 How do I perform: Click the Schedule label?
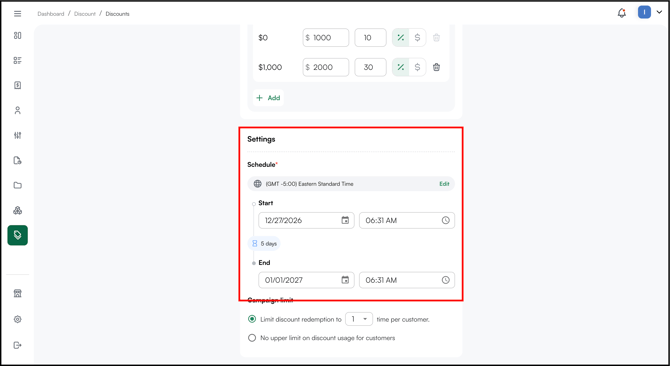point(262,164)
